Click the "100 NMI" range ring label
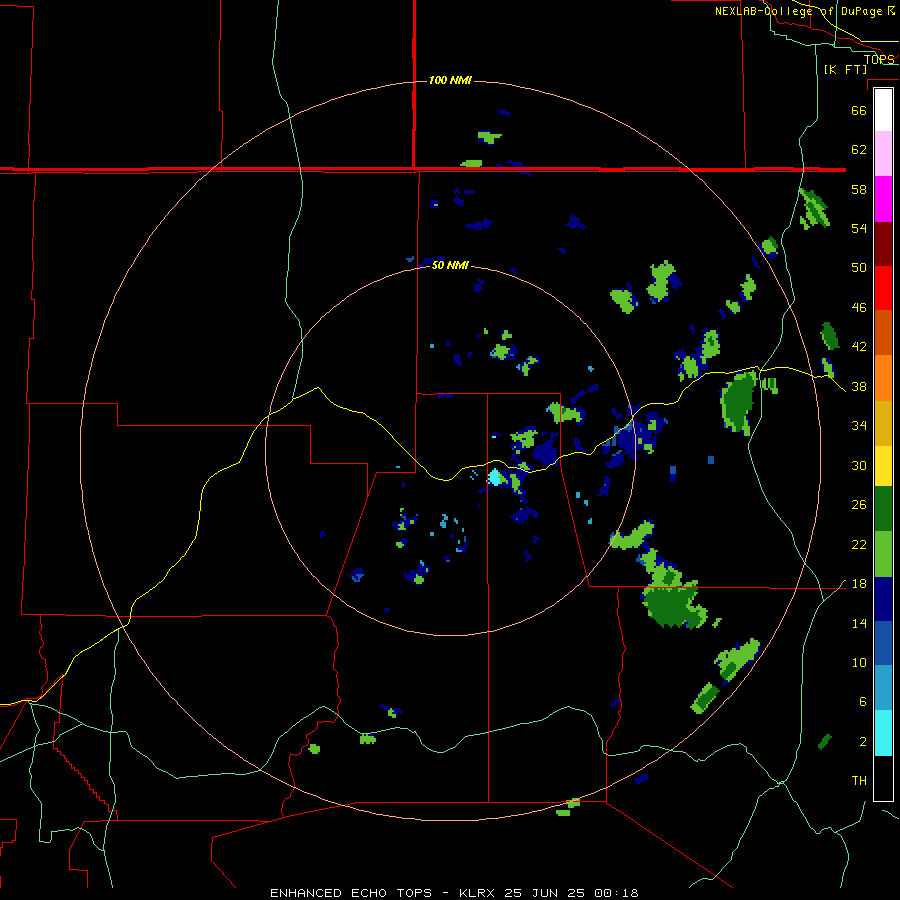 (450, 80)
